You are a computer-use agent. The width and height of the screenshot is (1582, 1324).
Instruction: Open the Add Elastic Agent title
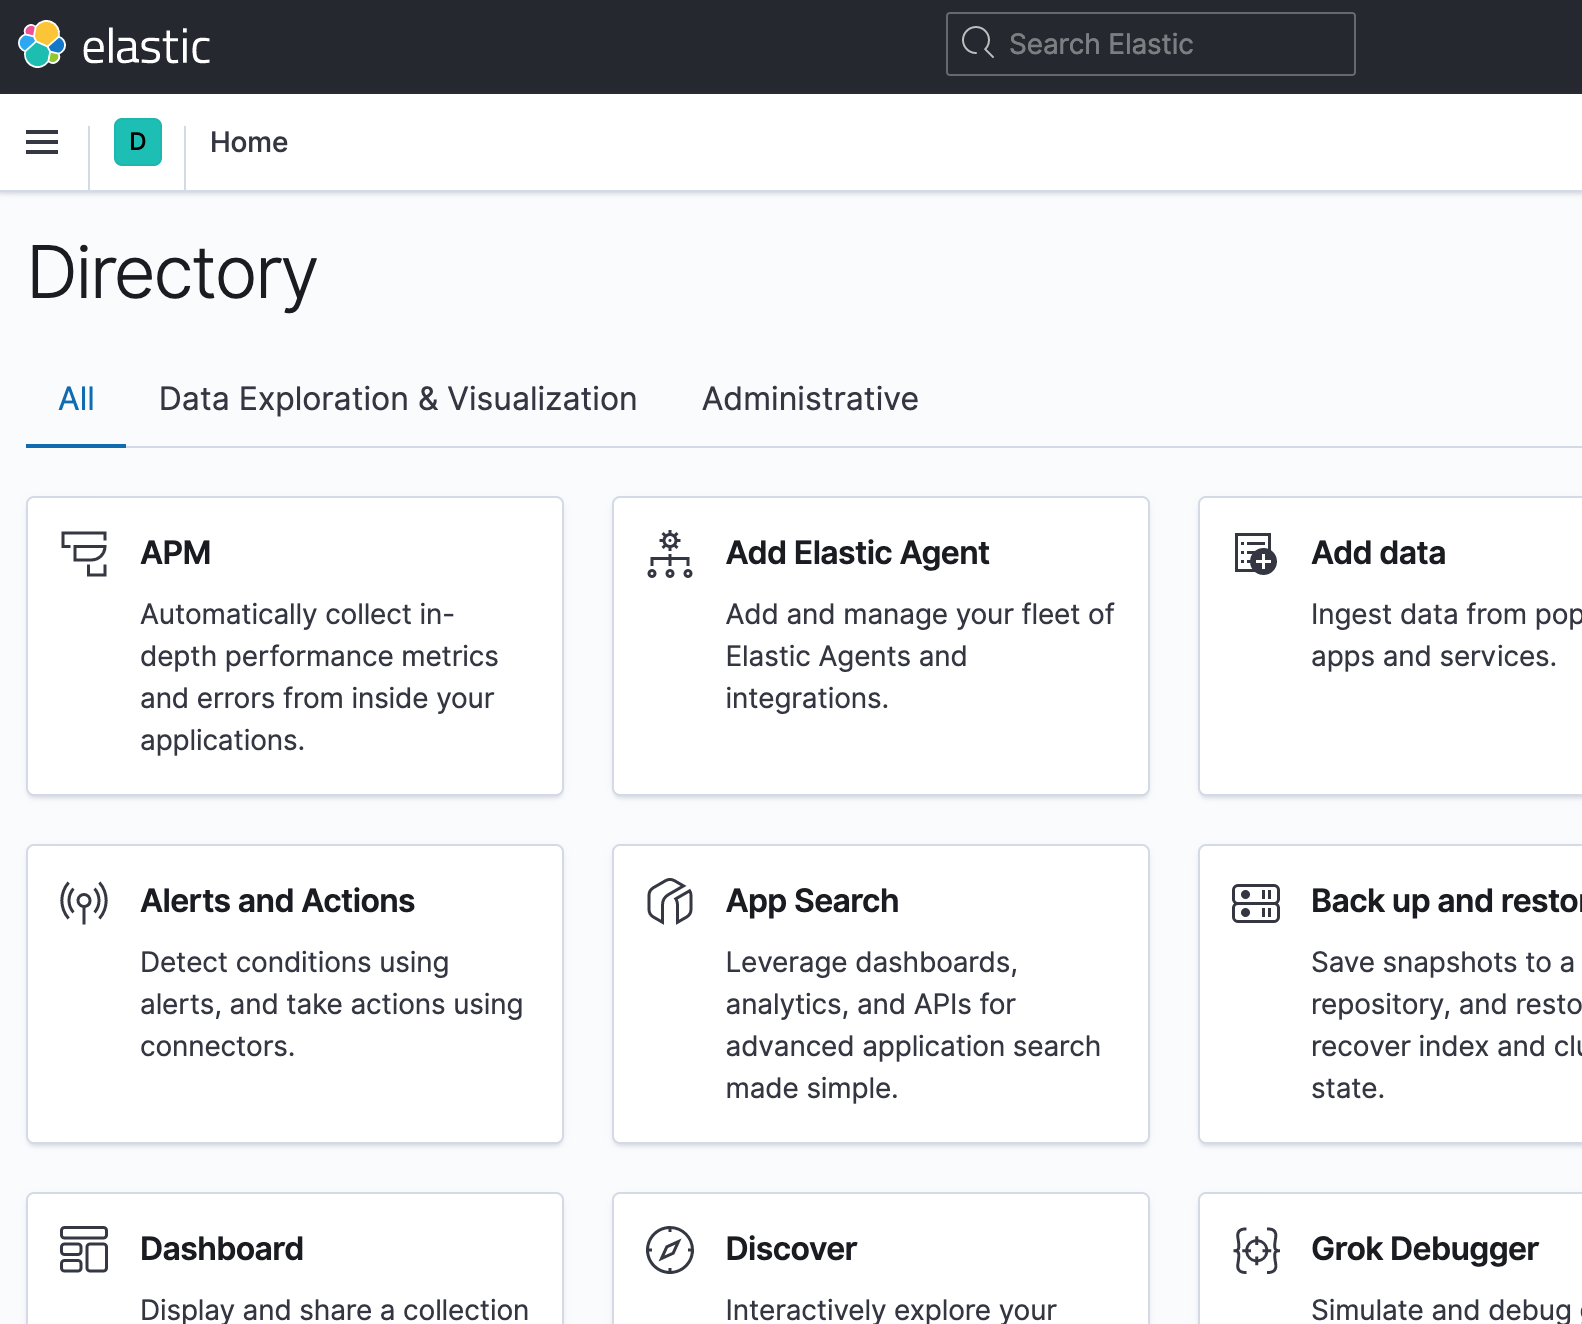click(x=857, y=553)
